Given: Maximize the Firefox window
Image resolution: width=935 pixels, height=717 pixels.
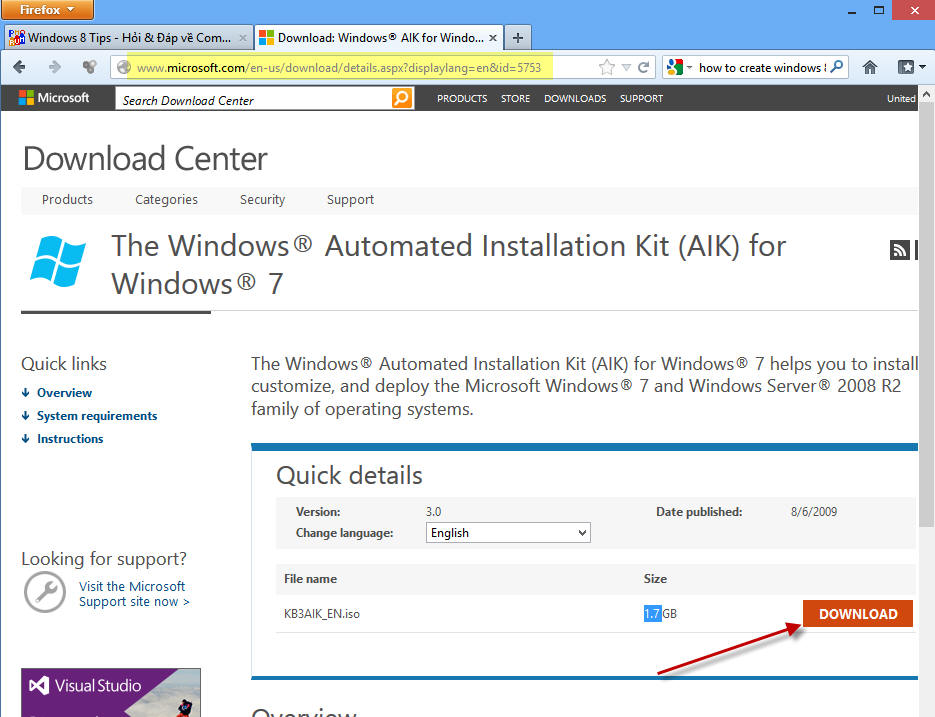Looking at the screenshot, I should point(879,10).
